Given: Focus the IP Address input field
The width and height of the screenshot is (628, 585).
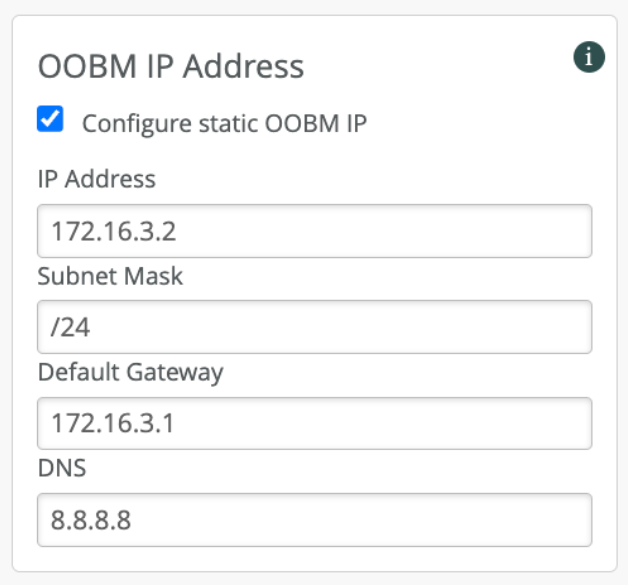Looking at the screenshot, I should 314,231.
